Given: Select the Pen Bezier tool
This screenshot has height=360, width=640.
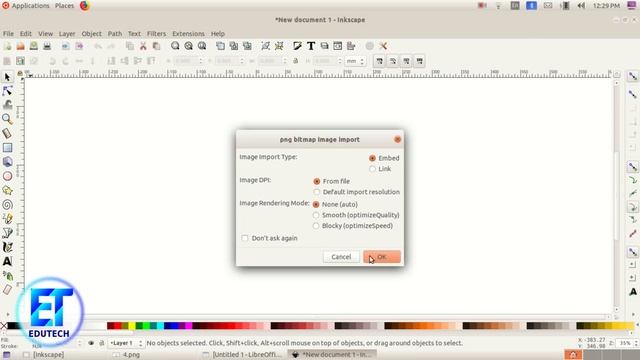Looking at the screenshot, I should [x=7, y=233].
